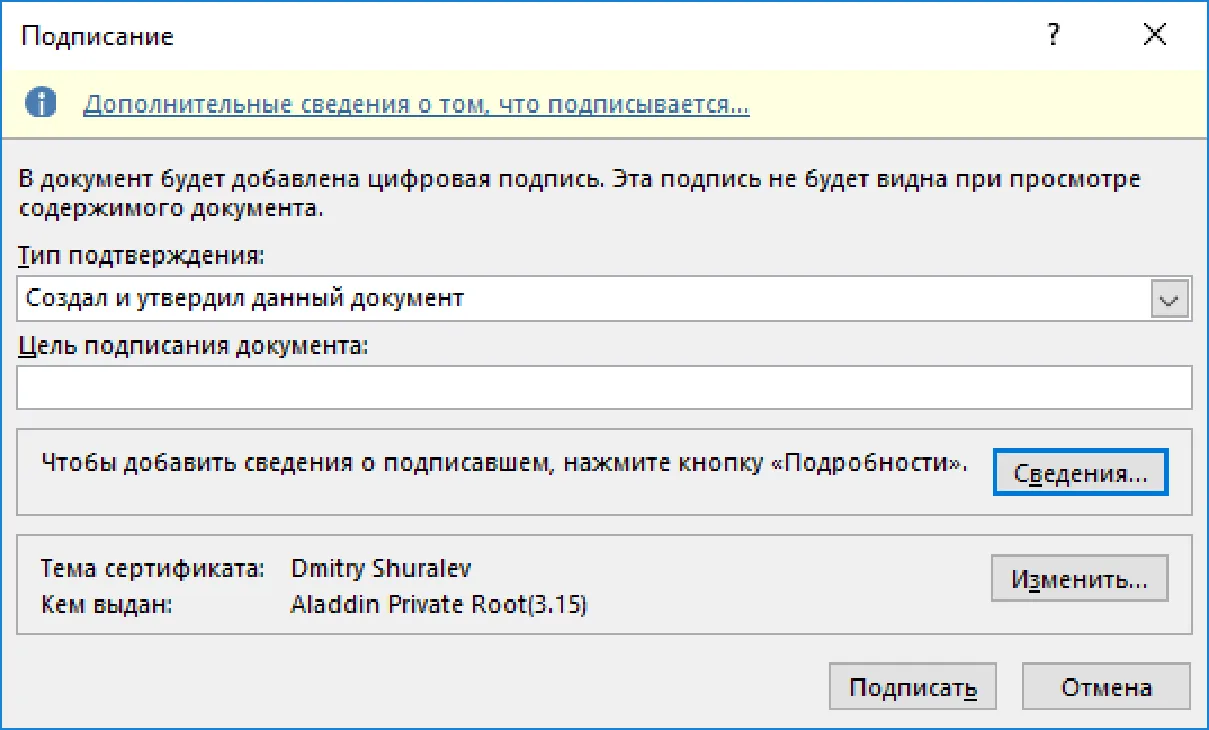This screenshot has height=730, width=1209.
Task: Click the hint text mentioning «Подробности»
Action: (504, 462)
